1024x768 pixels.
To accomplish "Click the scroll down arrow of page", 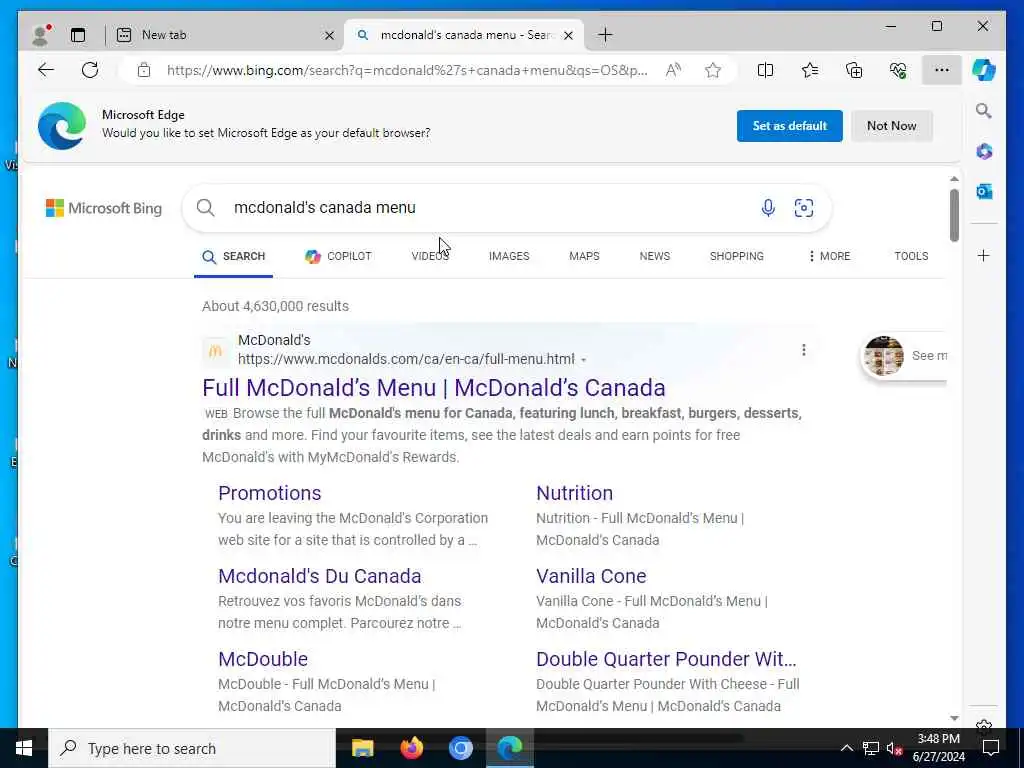I will click(954, 718).
